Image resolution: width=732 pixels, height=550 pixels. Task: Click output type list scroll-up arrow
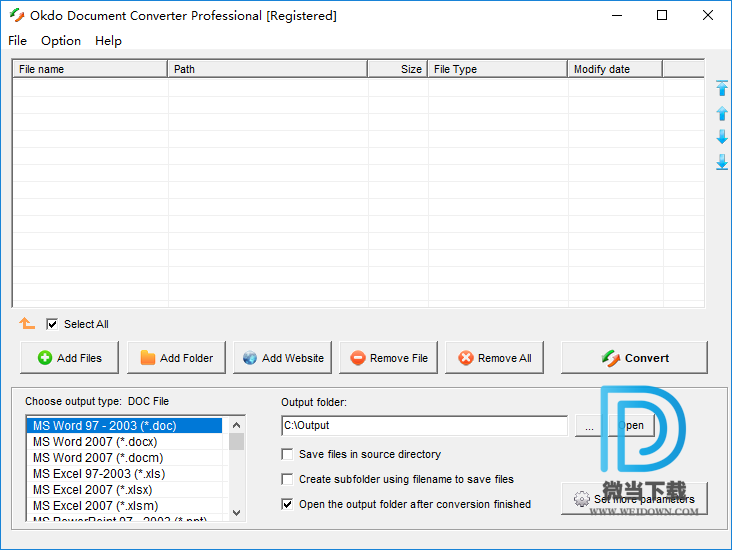coord(236,425)
